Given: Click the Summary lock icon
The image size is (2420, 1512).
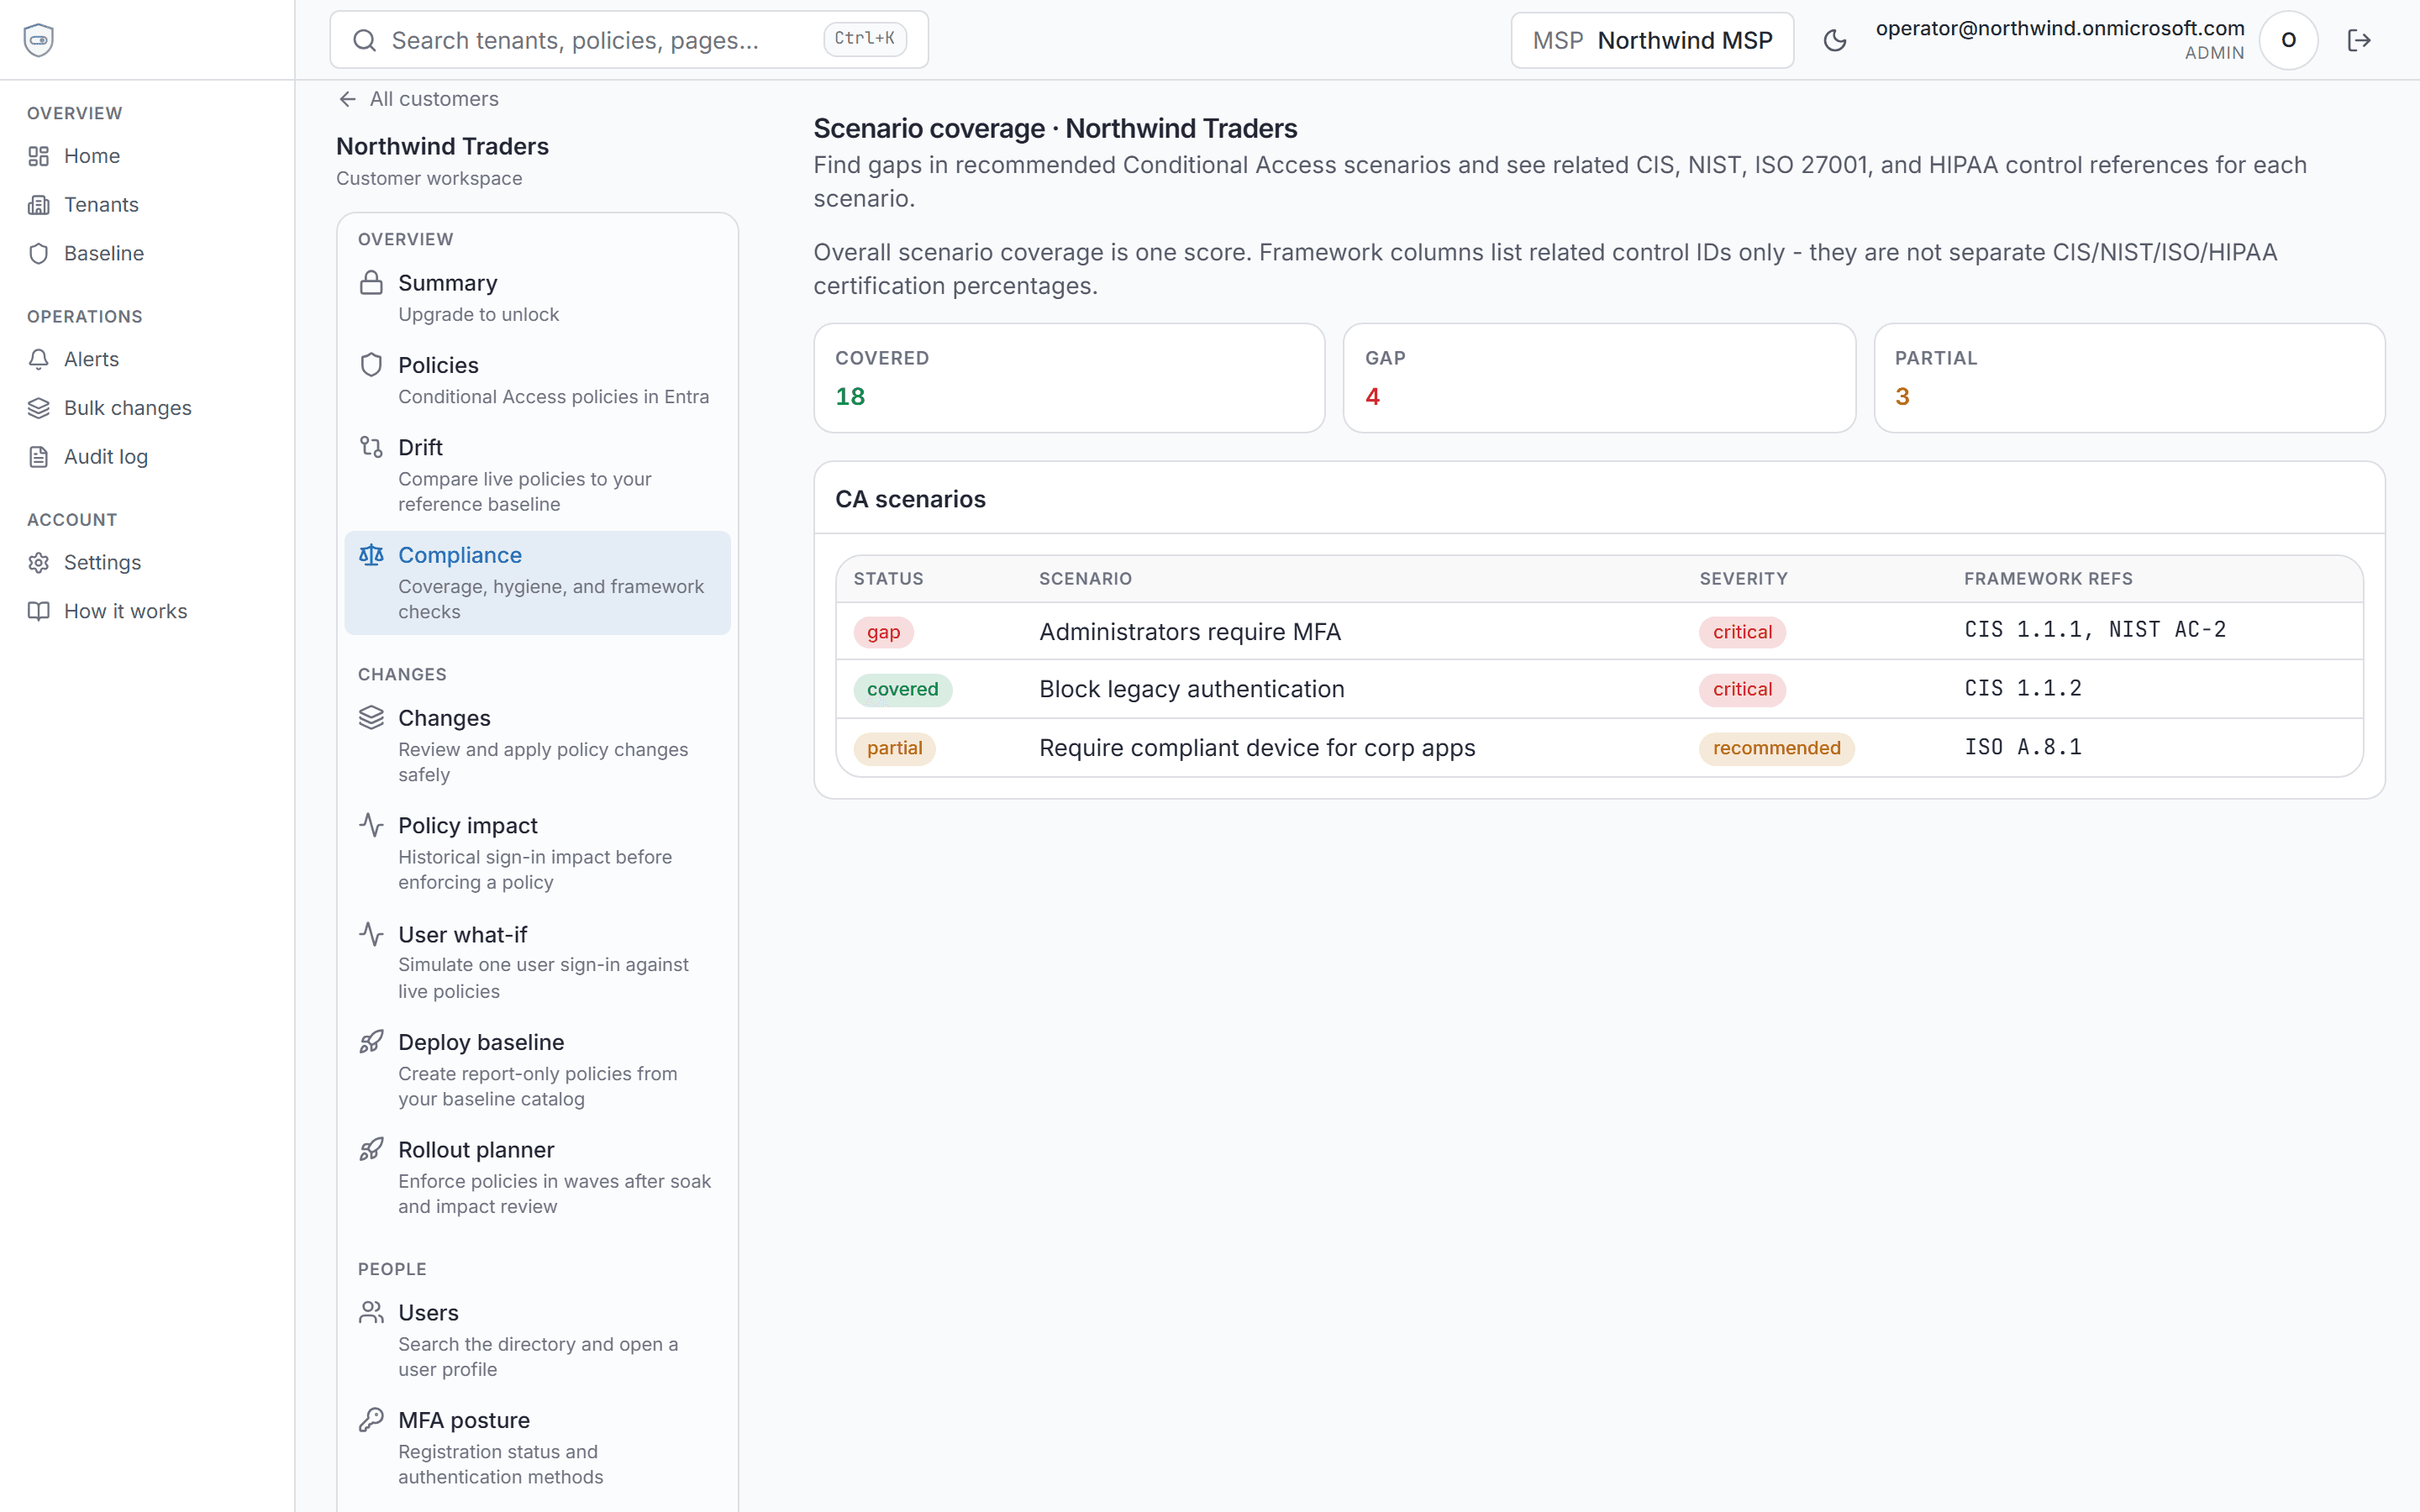Looking at the screenshot, I should point(371,283).
